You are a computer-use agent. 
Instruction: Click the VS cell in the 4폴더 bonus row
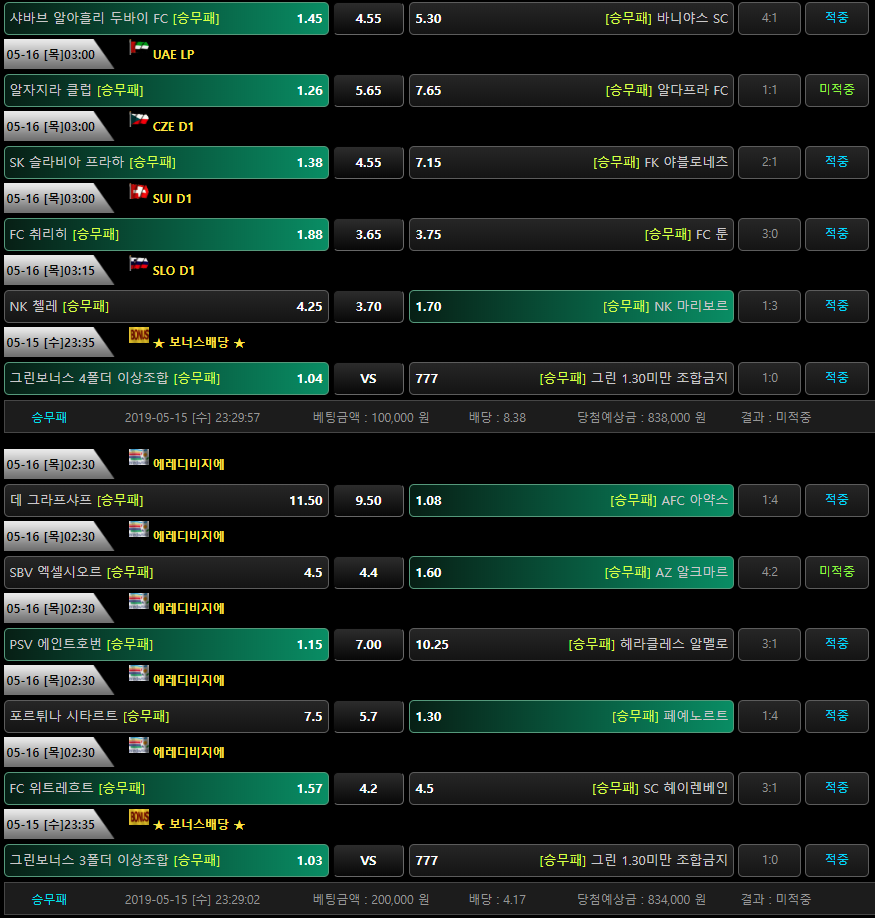368,379
